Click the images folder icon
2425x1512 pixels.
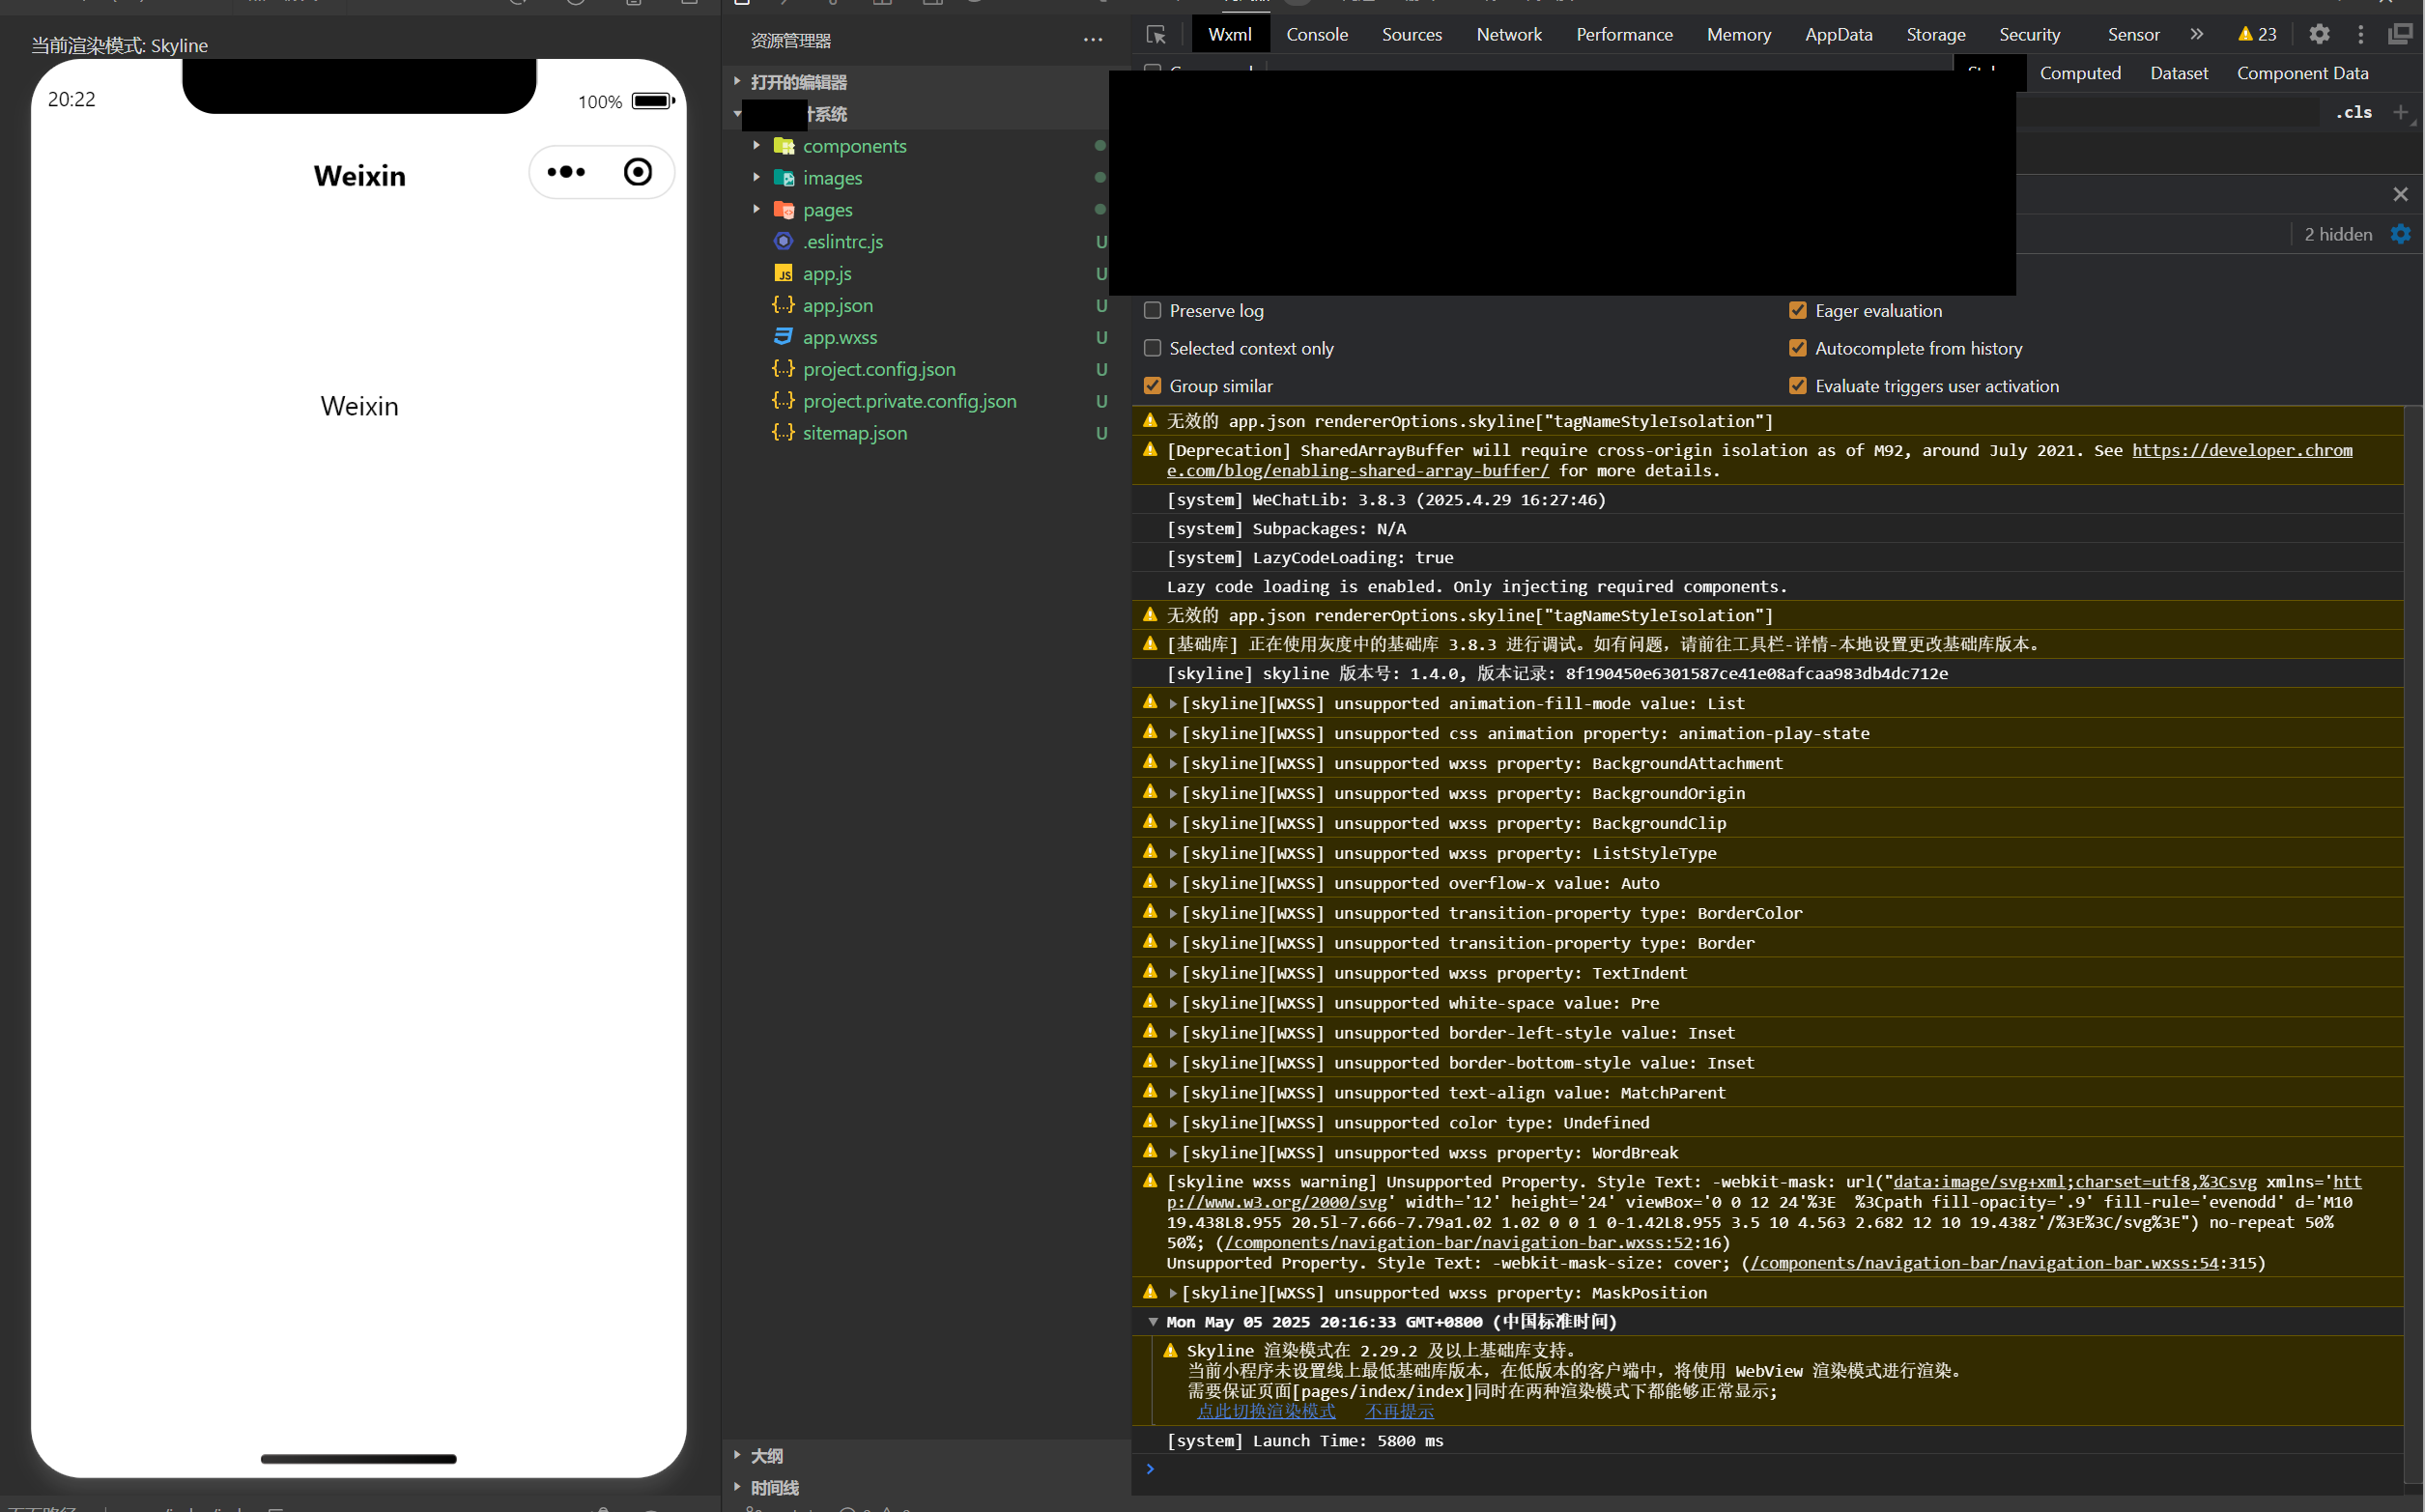coord(784,178)
